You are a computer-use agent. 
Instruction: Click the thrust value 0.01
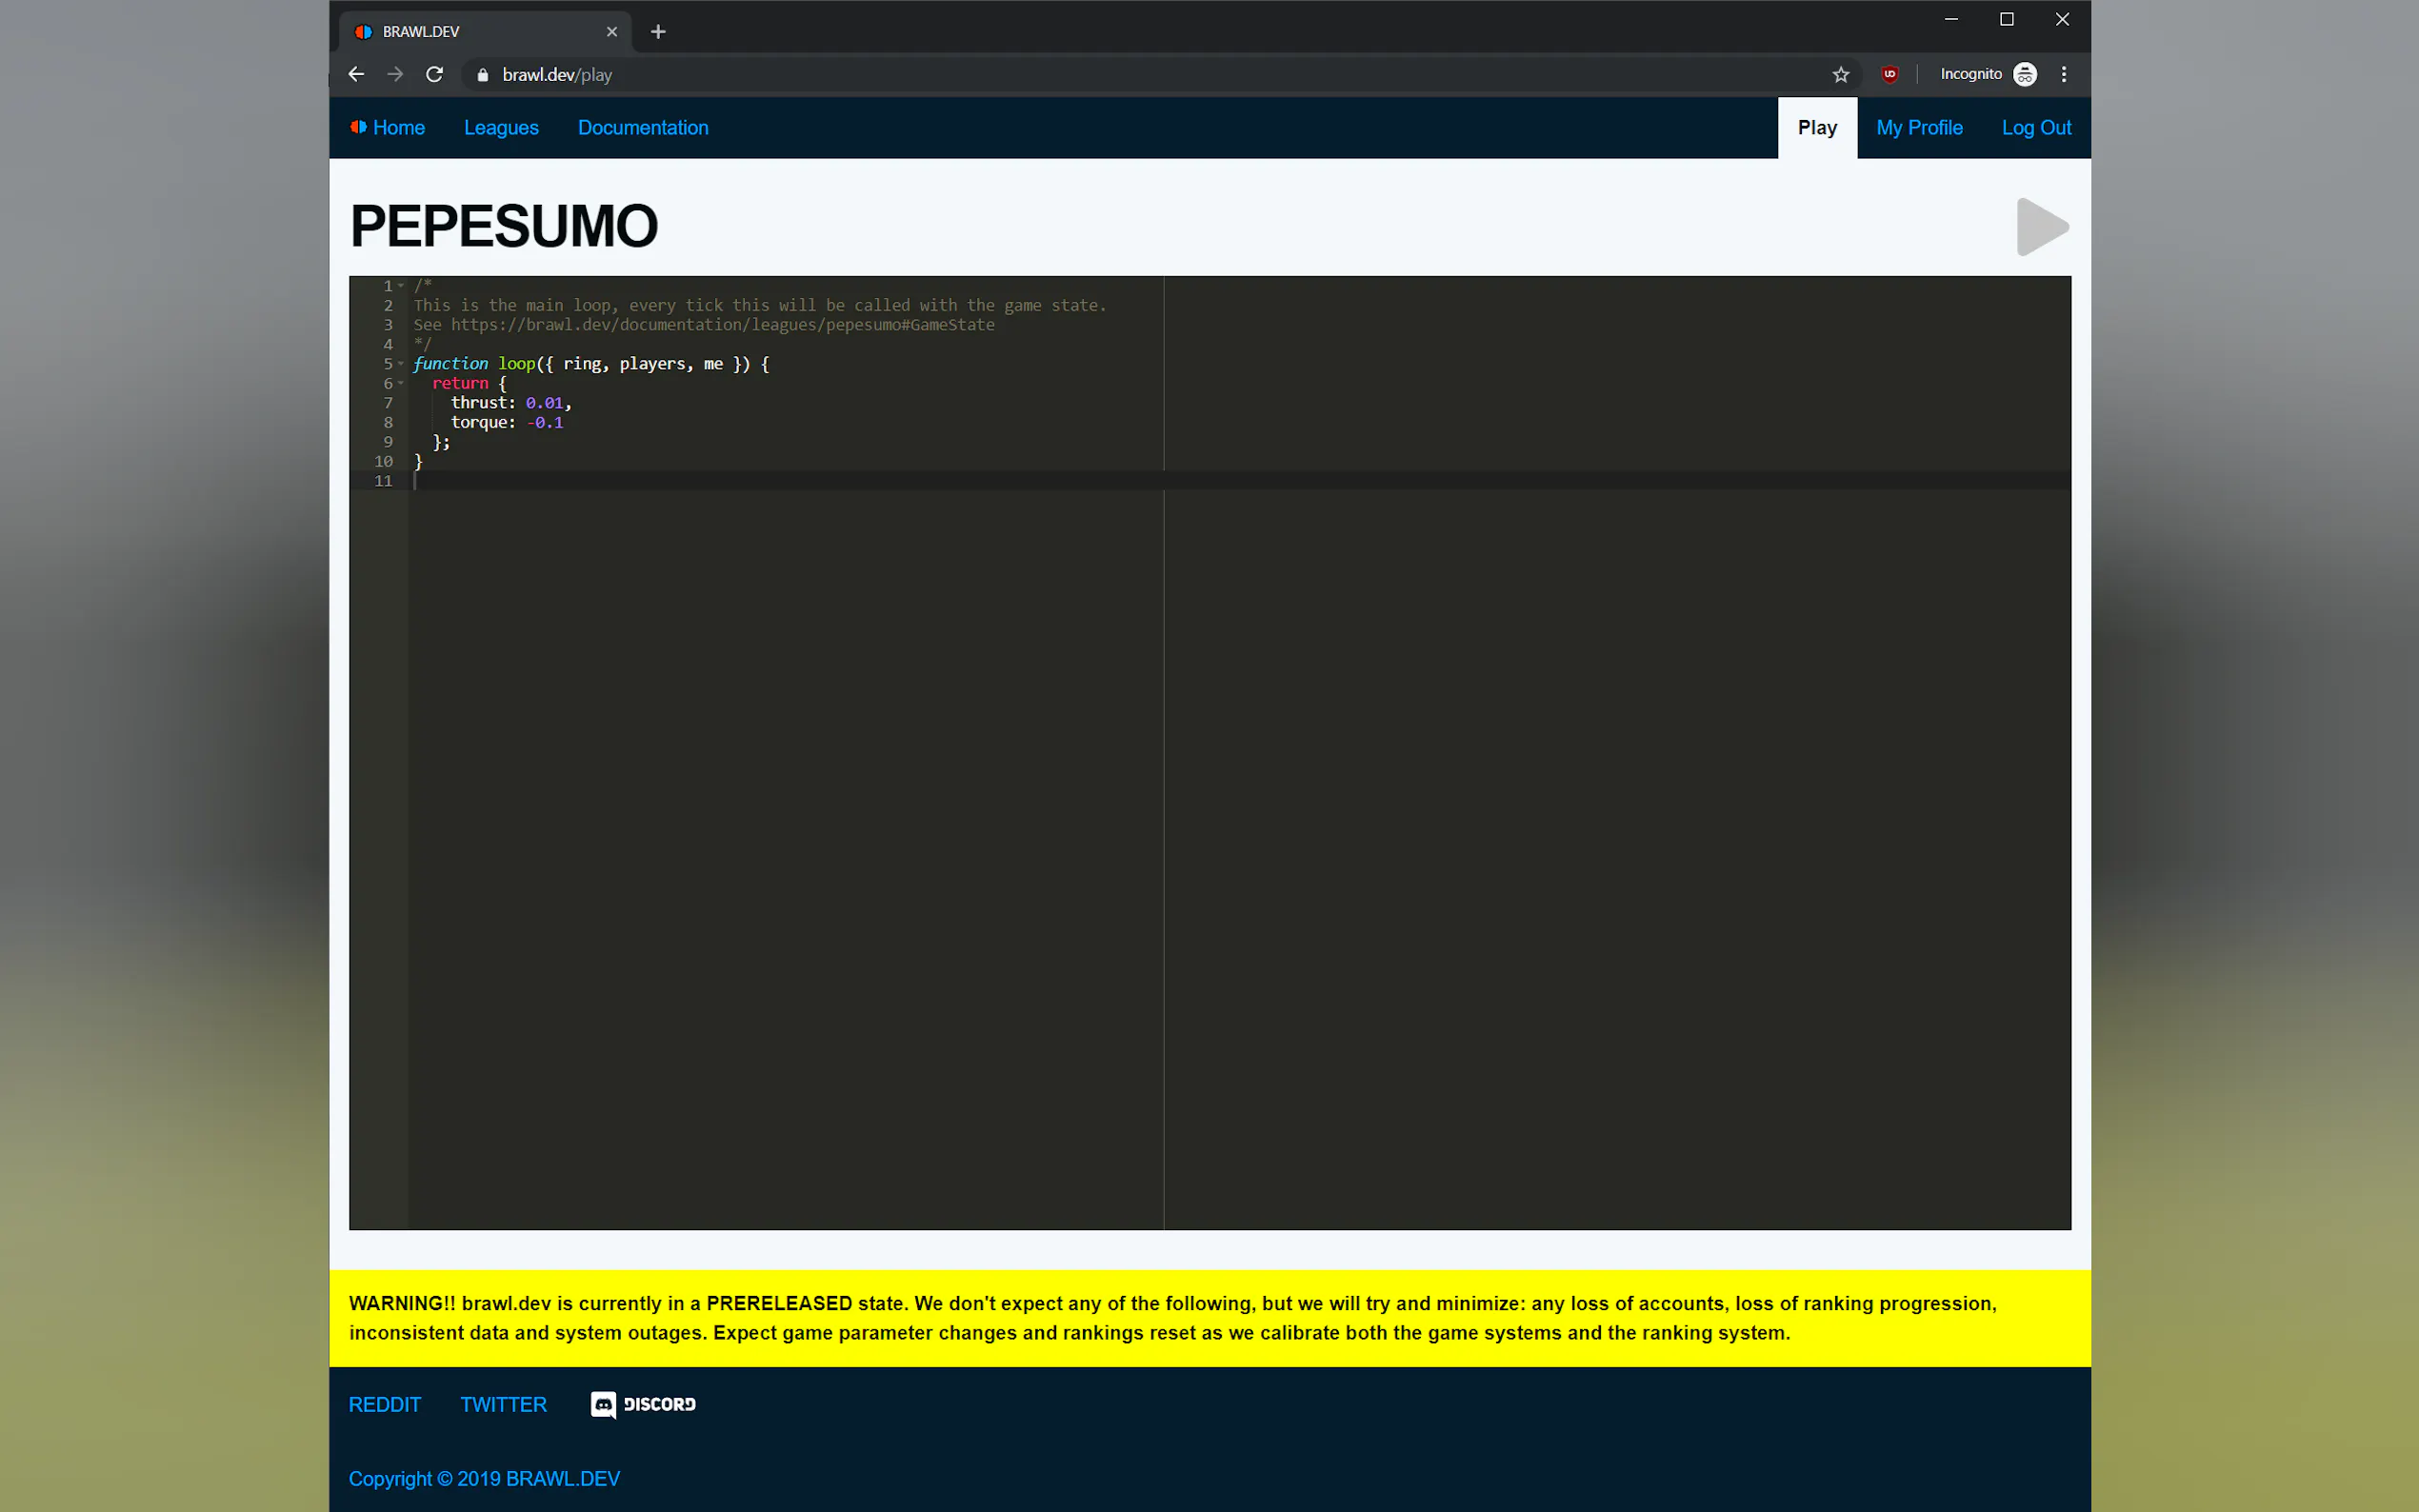tap(545, 403)
